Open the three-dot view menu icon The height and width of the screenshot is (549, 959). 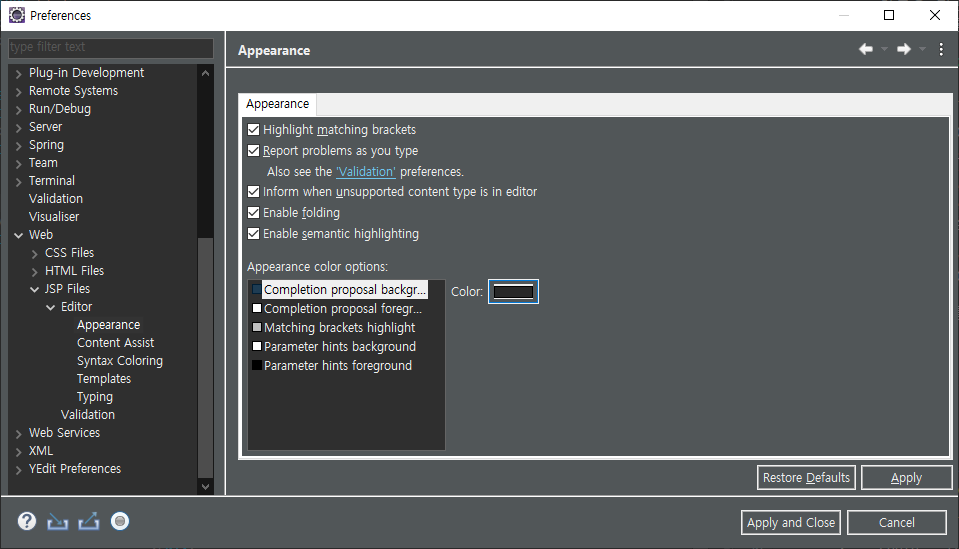coord(941,50)
